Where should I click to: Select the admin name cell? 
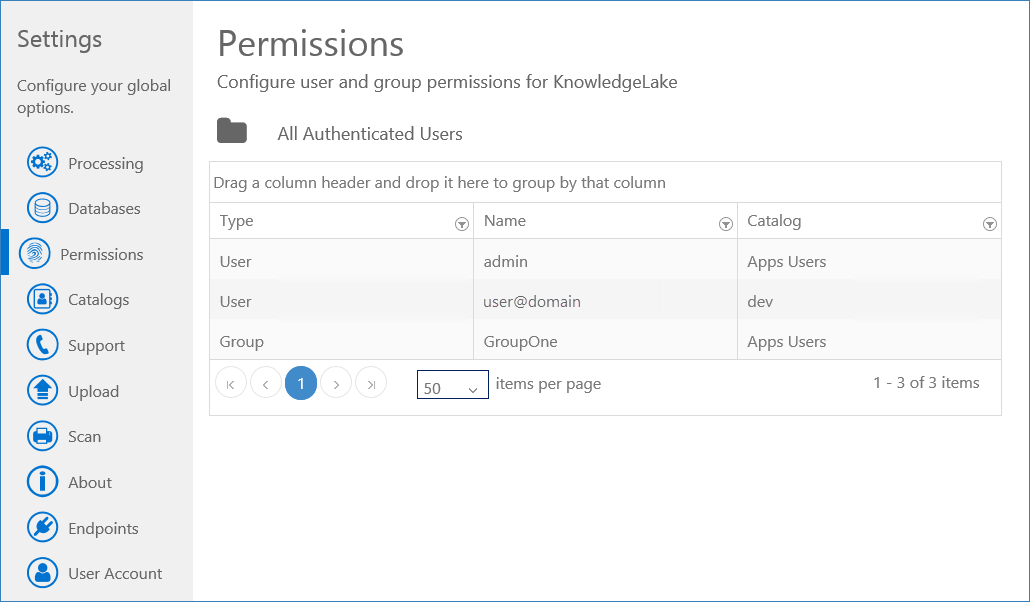tap(605, 261)
